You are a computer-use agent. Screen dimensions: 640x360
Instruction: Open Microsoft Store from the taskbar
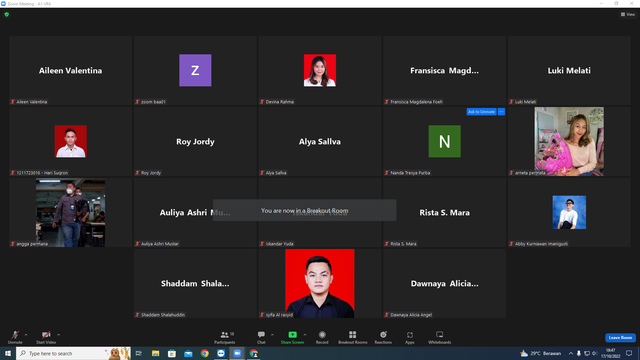(172, 353)
